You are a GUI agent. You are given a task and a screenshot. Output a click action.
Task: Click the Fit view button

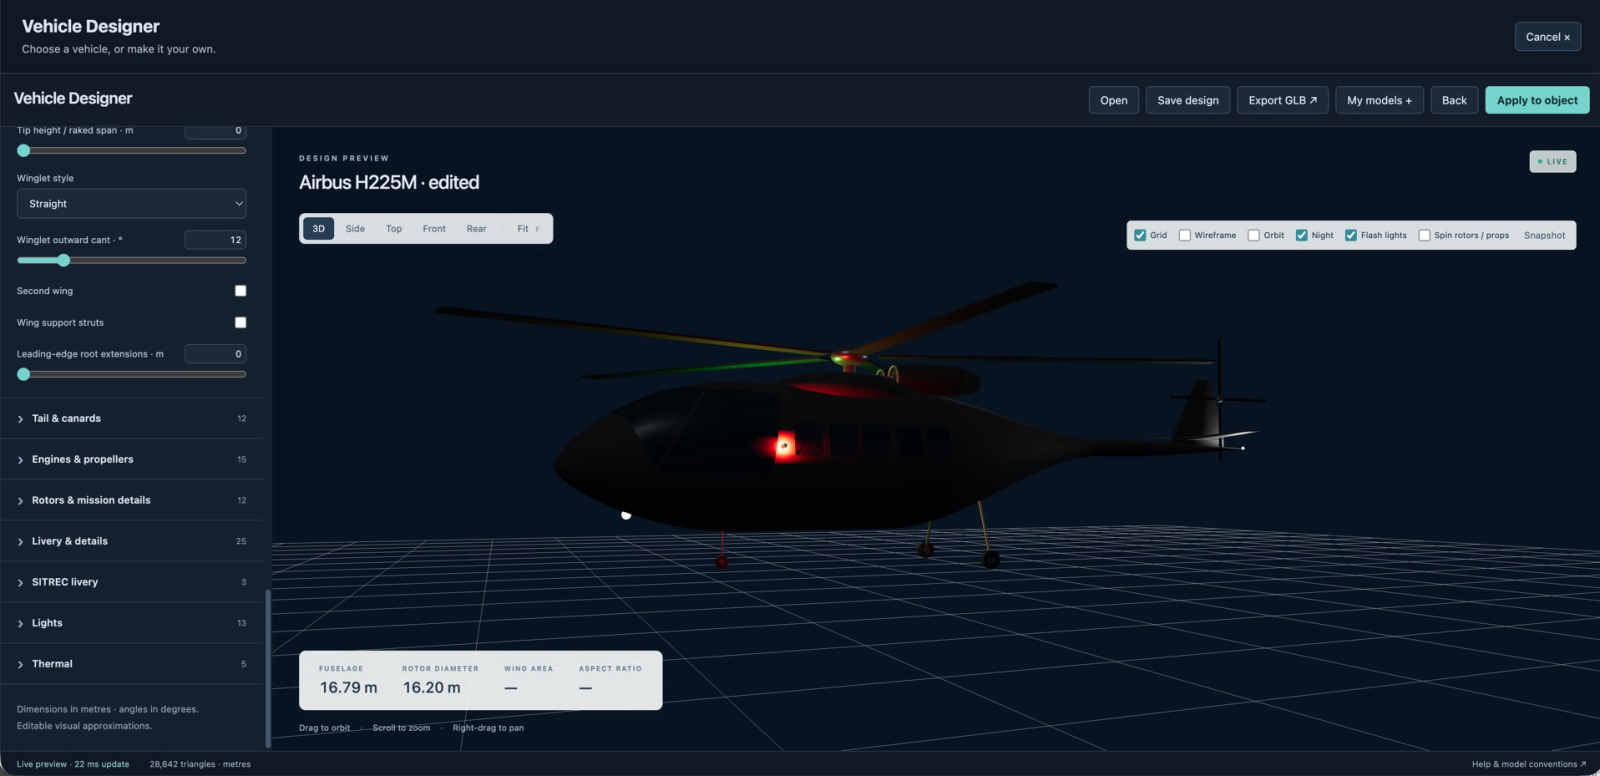click(527, 229)
